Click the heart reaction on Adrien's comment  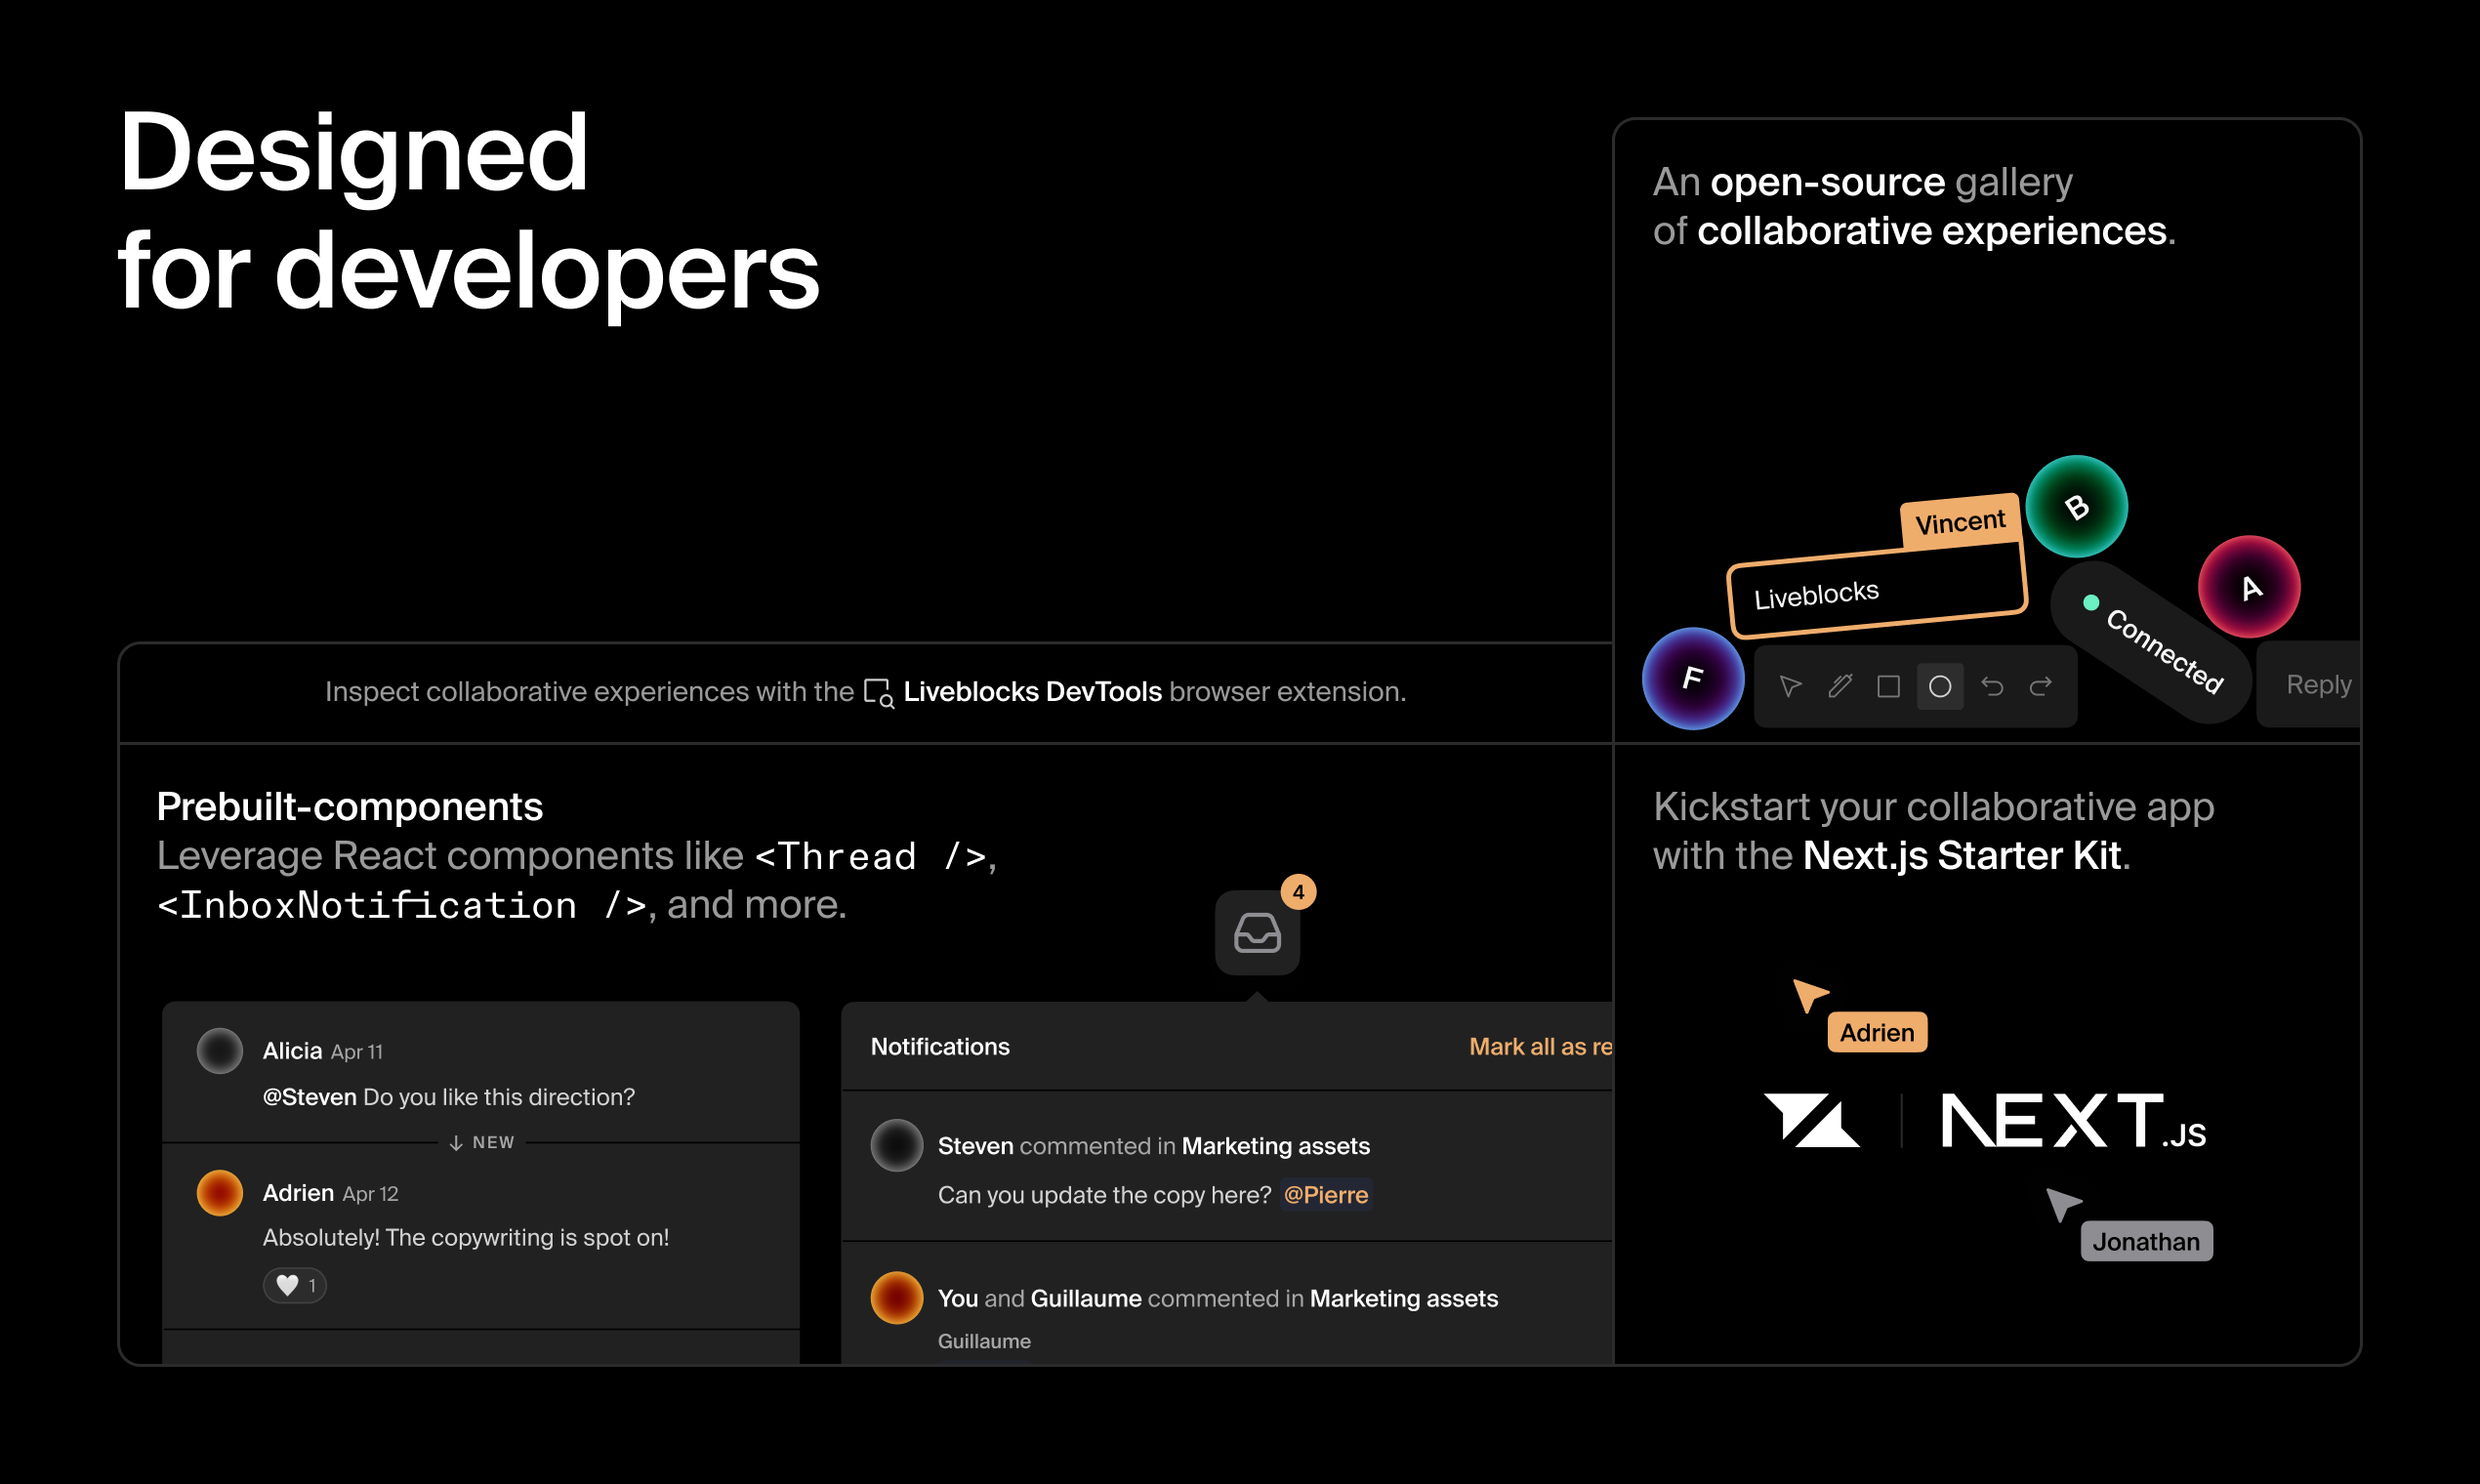(295, 1285)
